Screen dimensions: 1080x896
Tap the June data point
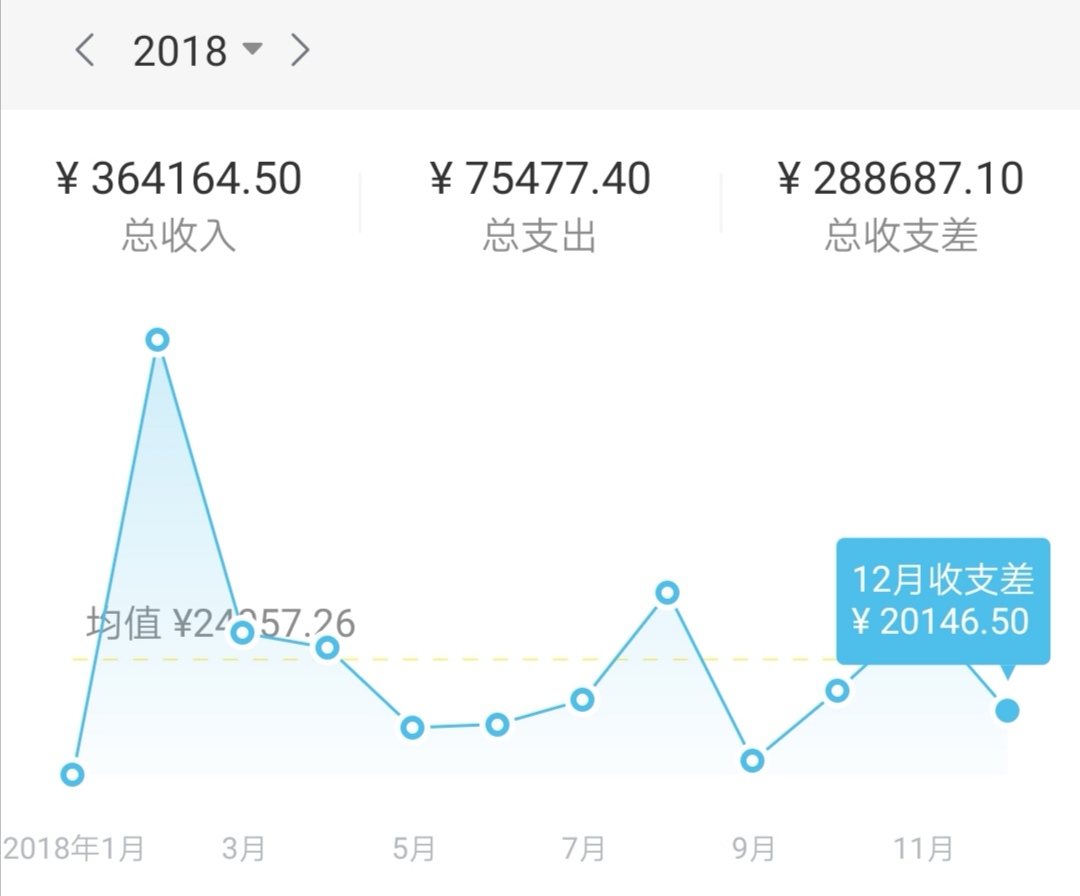[497, 725]
